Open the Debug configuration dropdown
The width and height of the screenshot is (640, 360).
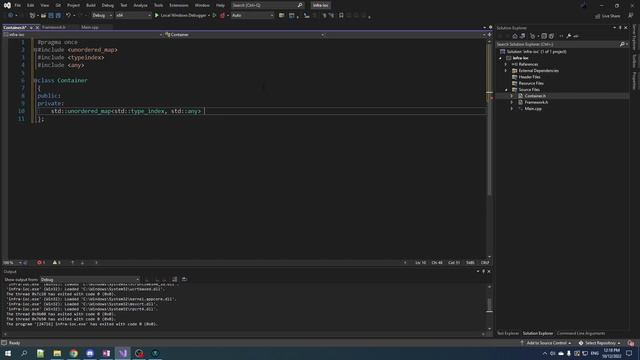tap(102, 16)
